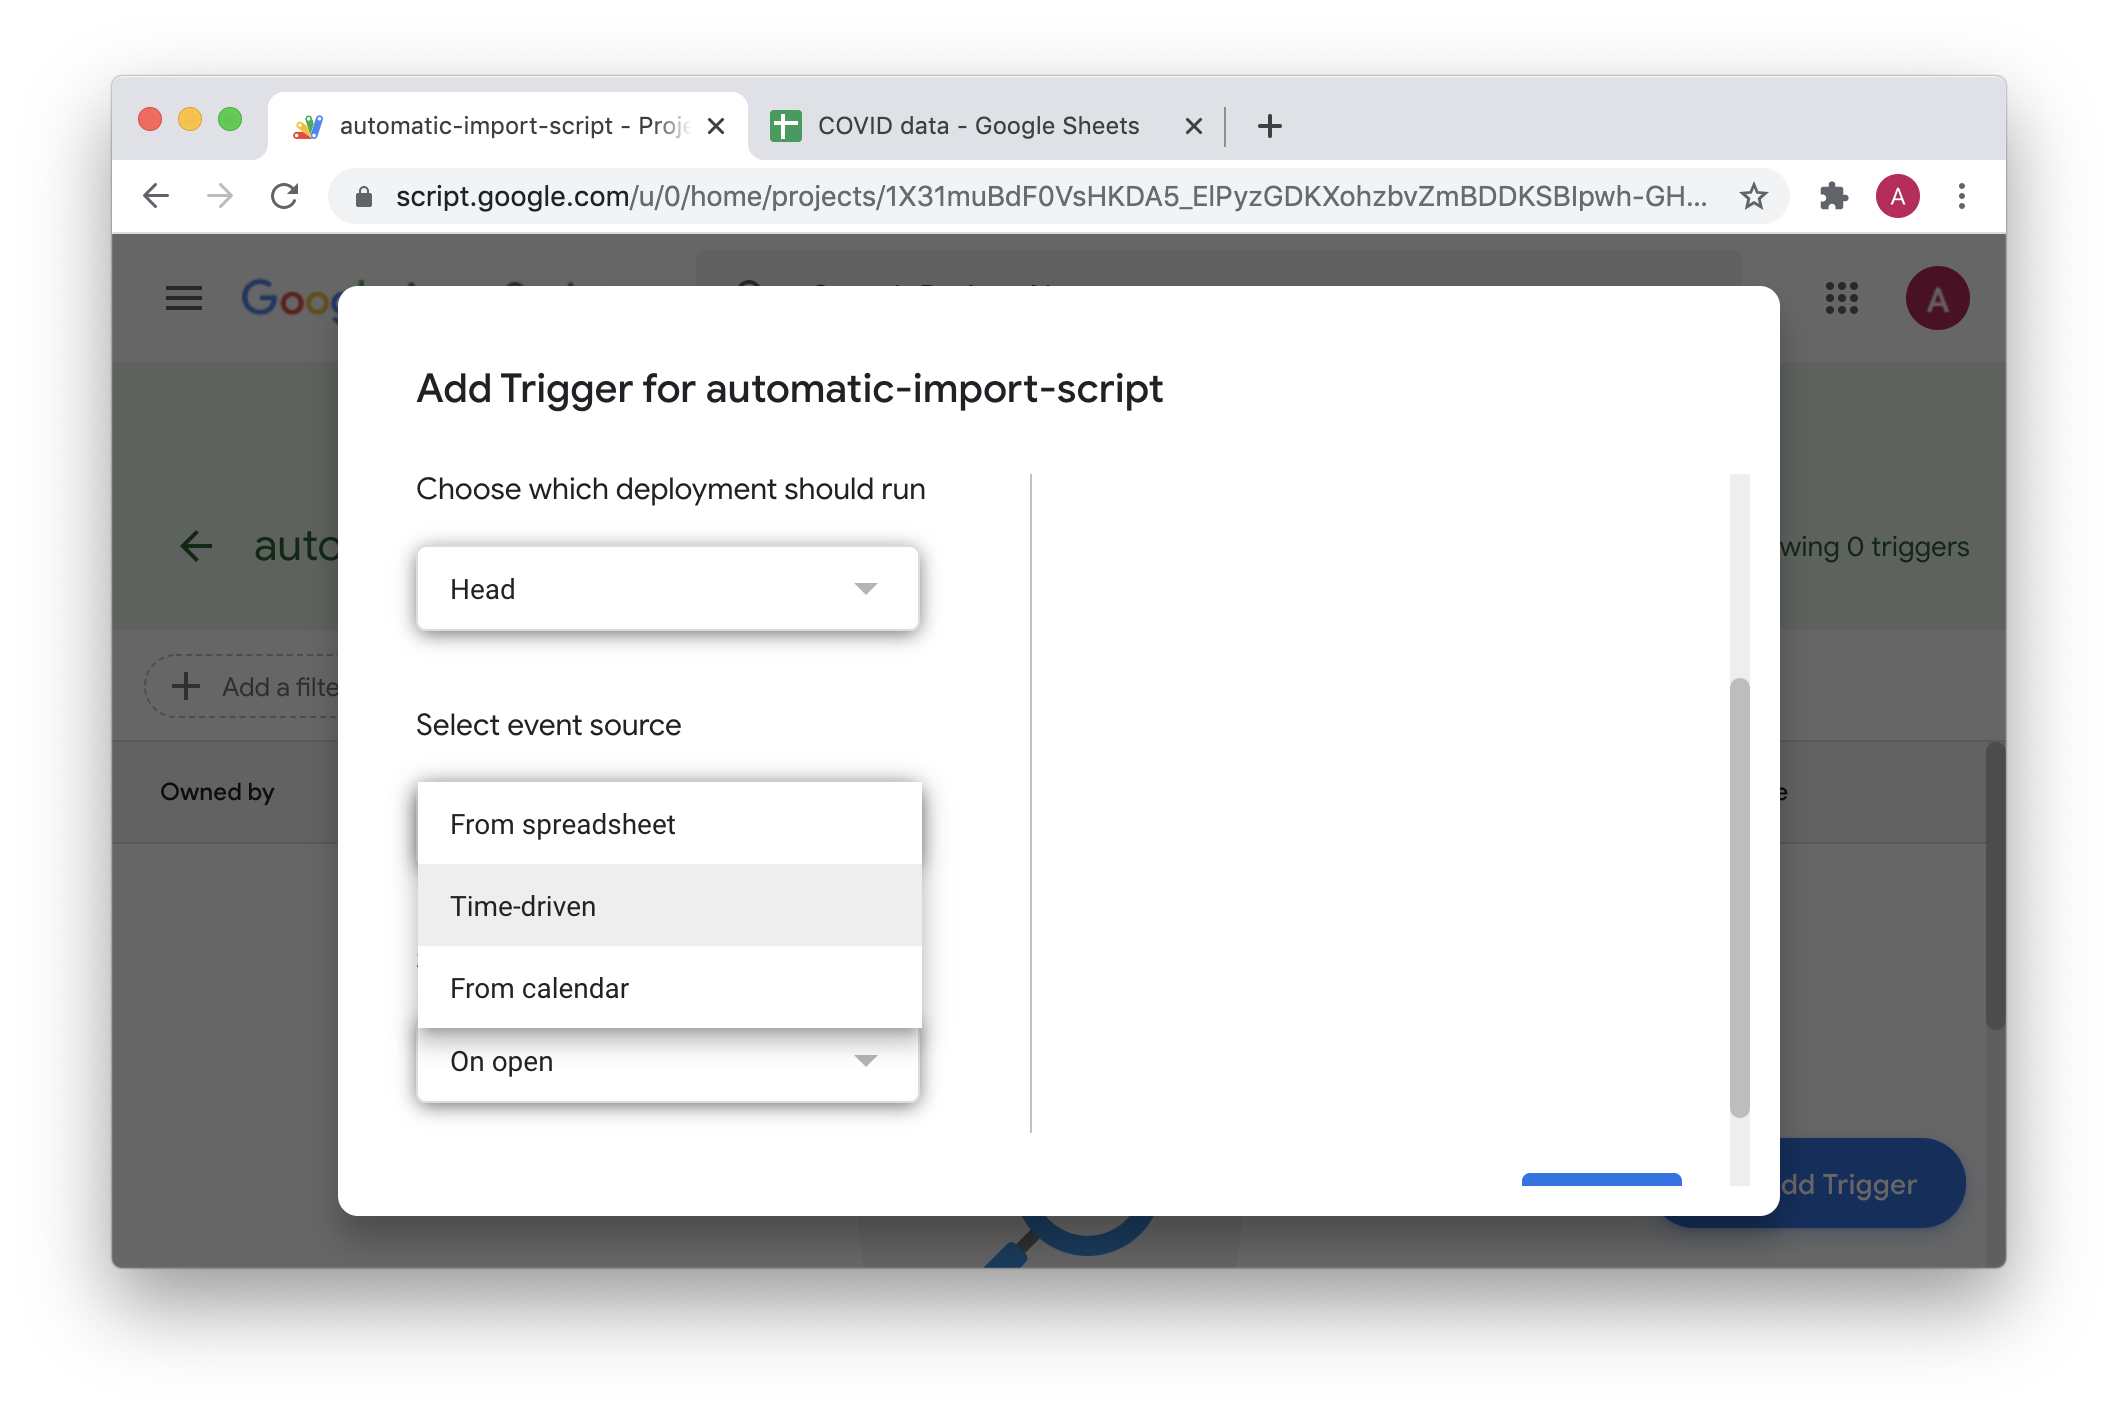Go forward in browser history
Screen dimensions: 2118x1416
pos(220,196)
